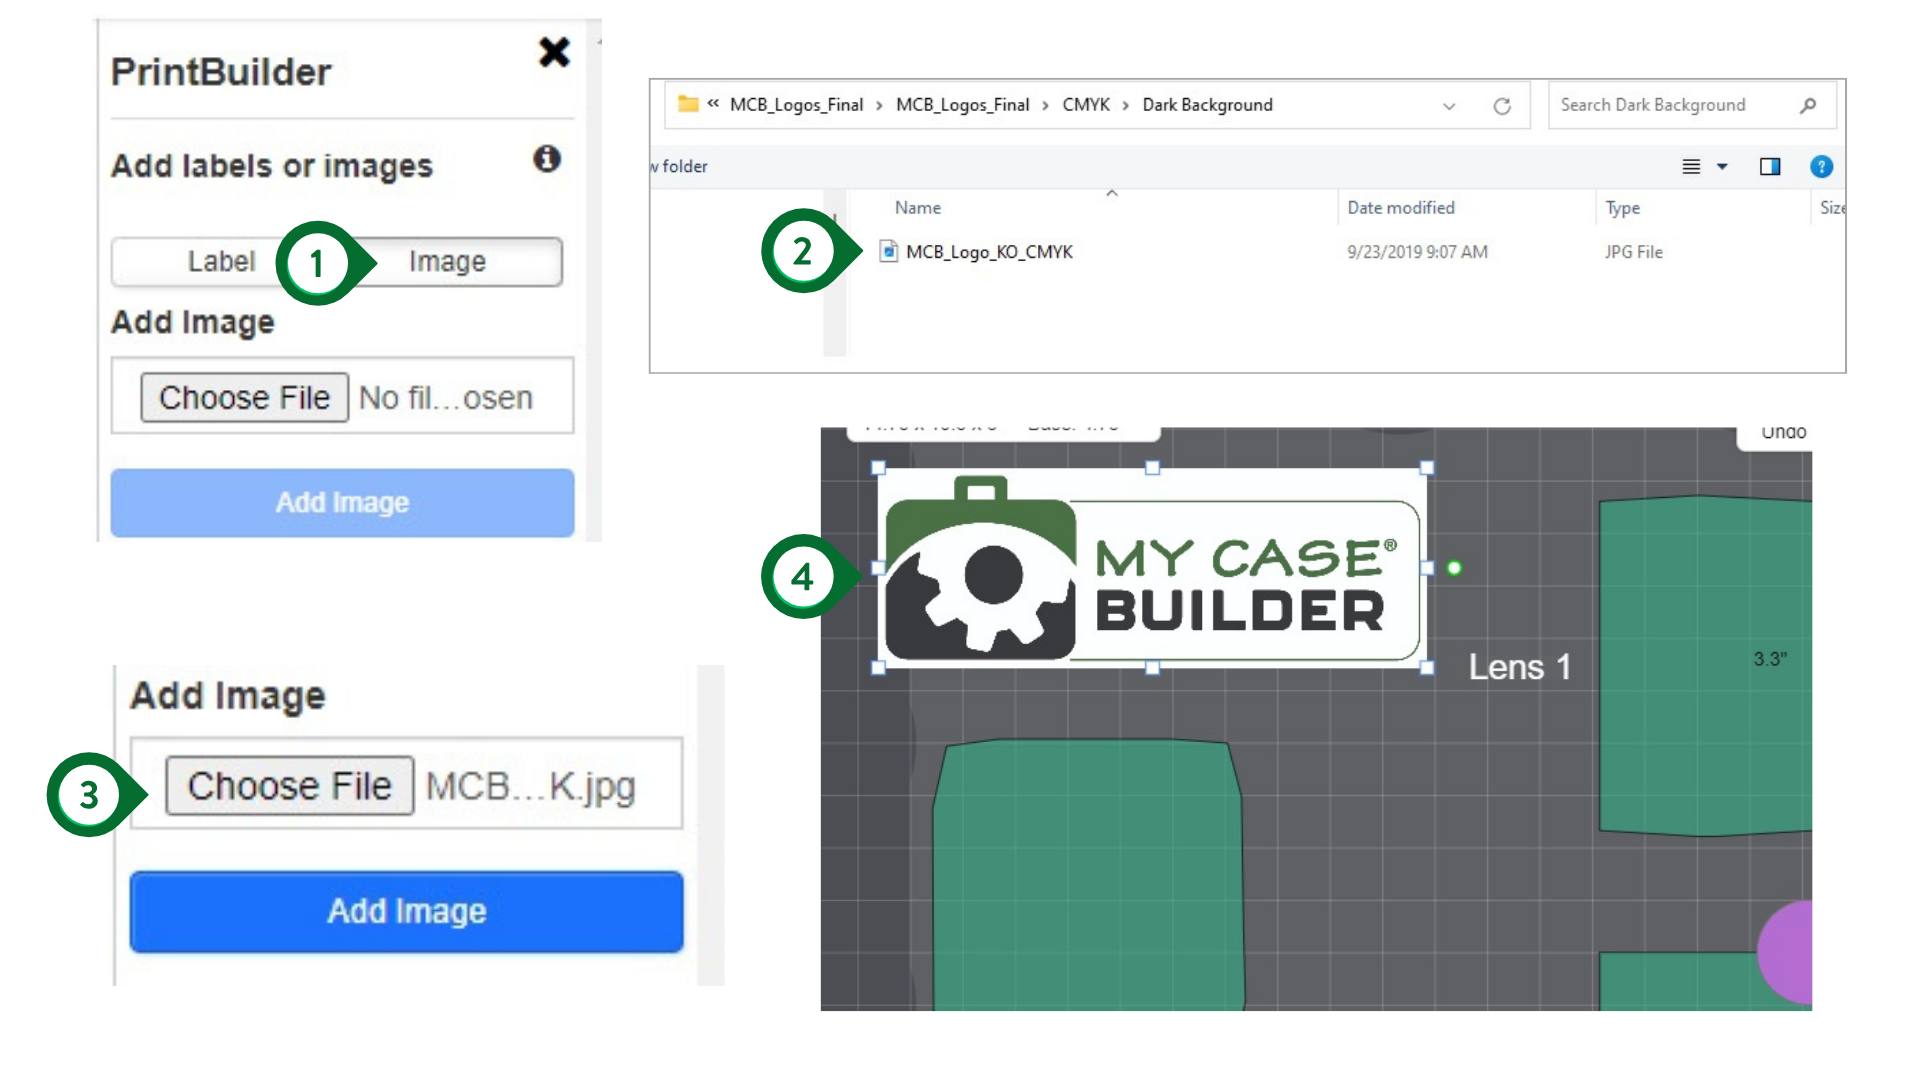Select the purple circle shape on canvas
The width and height of the screenshot is (1920, 1077).
click(x=1788, y=951)
